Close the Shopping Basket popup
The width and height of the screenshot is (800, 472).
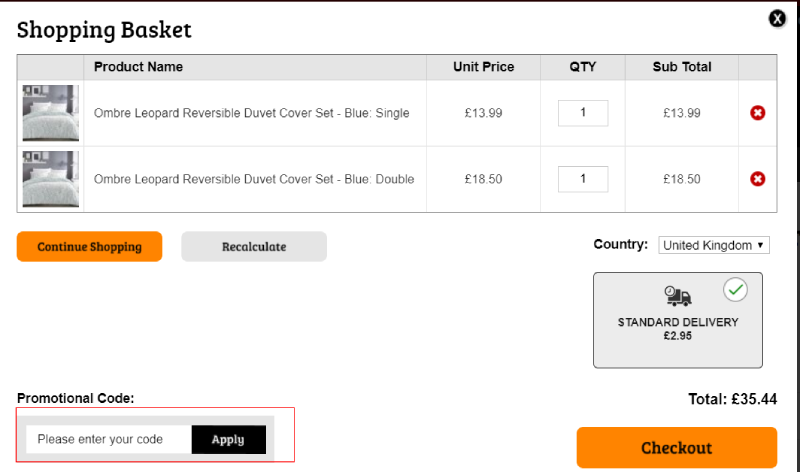pos(777,19)
